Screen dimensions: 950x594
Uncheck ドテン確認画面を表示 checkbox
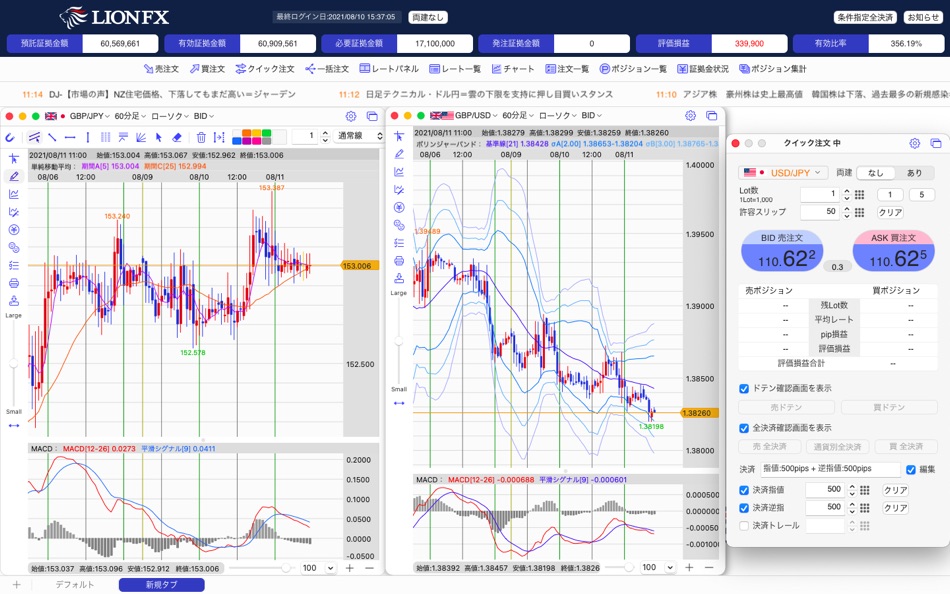coord(744,388)
